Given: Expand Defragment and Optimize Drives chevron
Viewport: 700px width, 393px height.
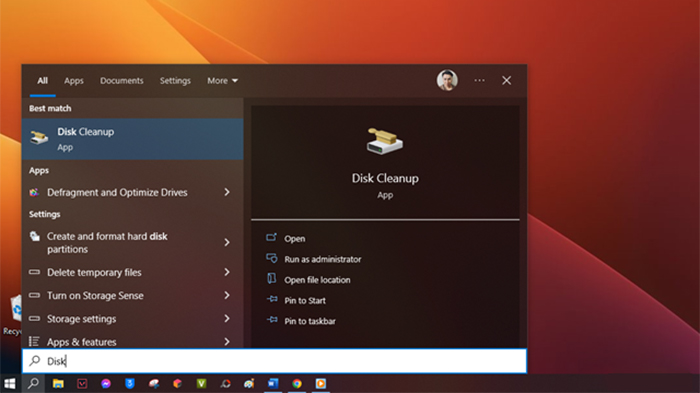Looking at the screenshot, I should coord(227,192).
